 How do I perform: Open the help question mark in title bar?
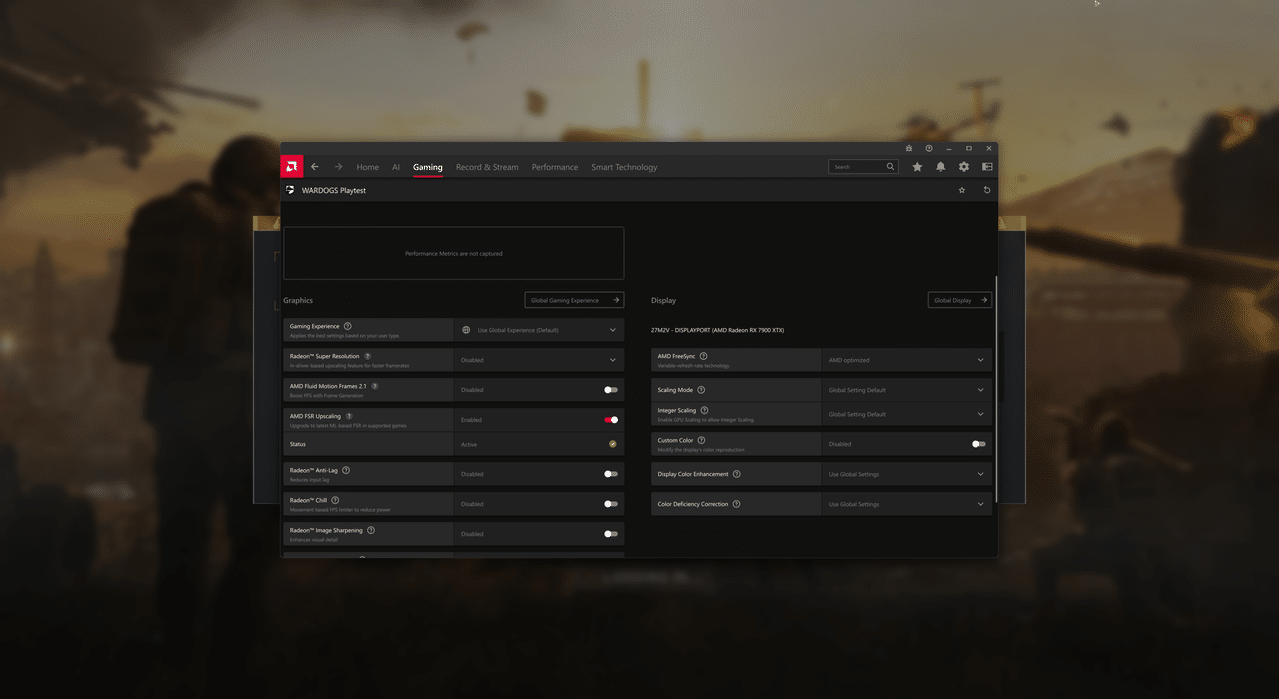[x=929, y=148]
